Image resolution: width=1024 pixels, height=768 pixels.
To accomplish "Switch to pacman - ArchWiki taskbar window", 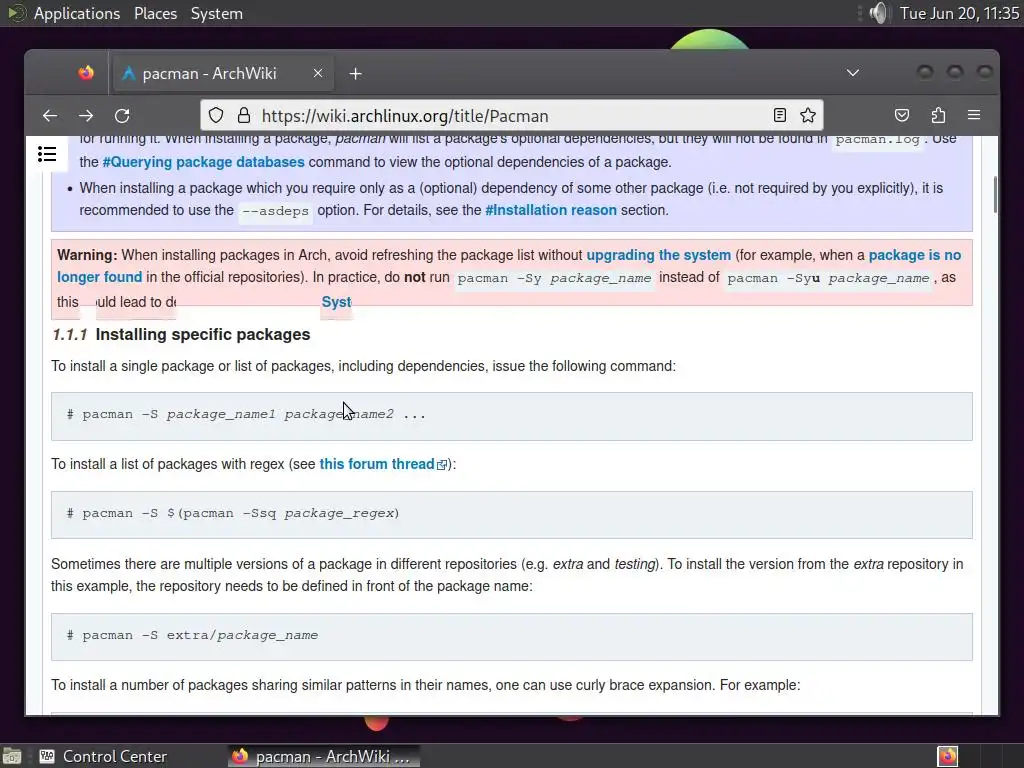I will click(324, 756).
